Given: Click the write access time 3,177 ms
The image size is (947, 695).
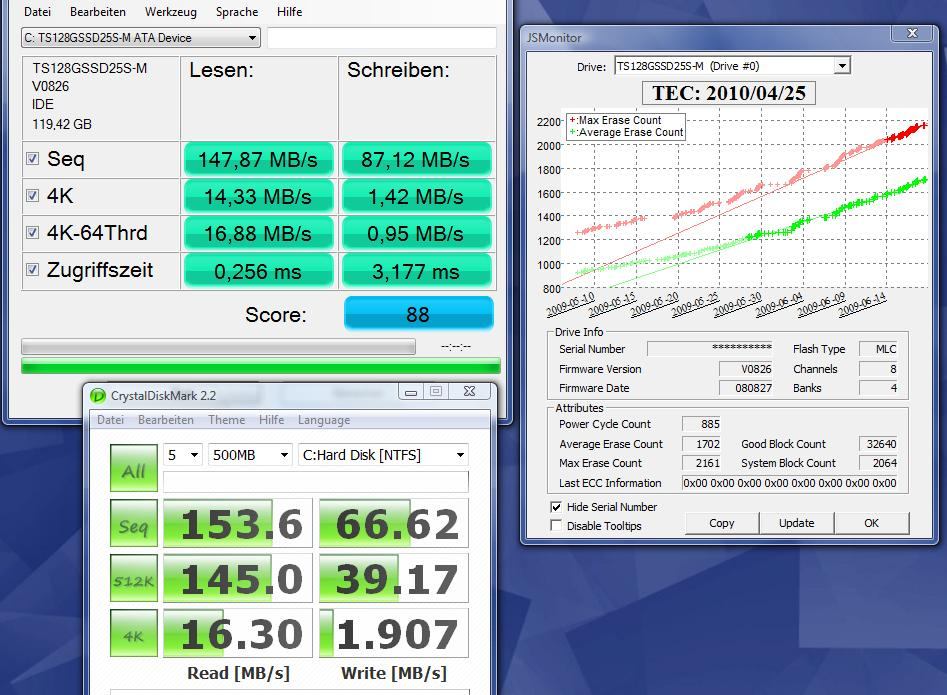Looking at the screenshot, I should pos(416,271).
